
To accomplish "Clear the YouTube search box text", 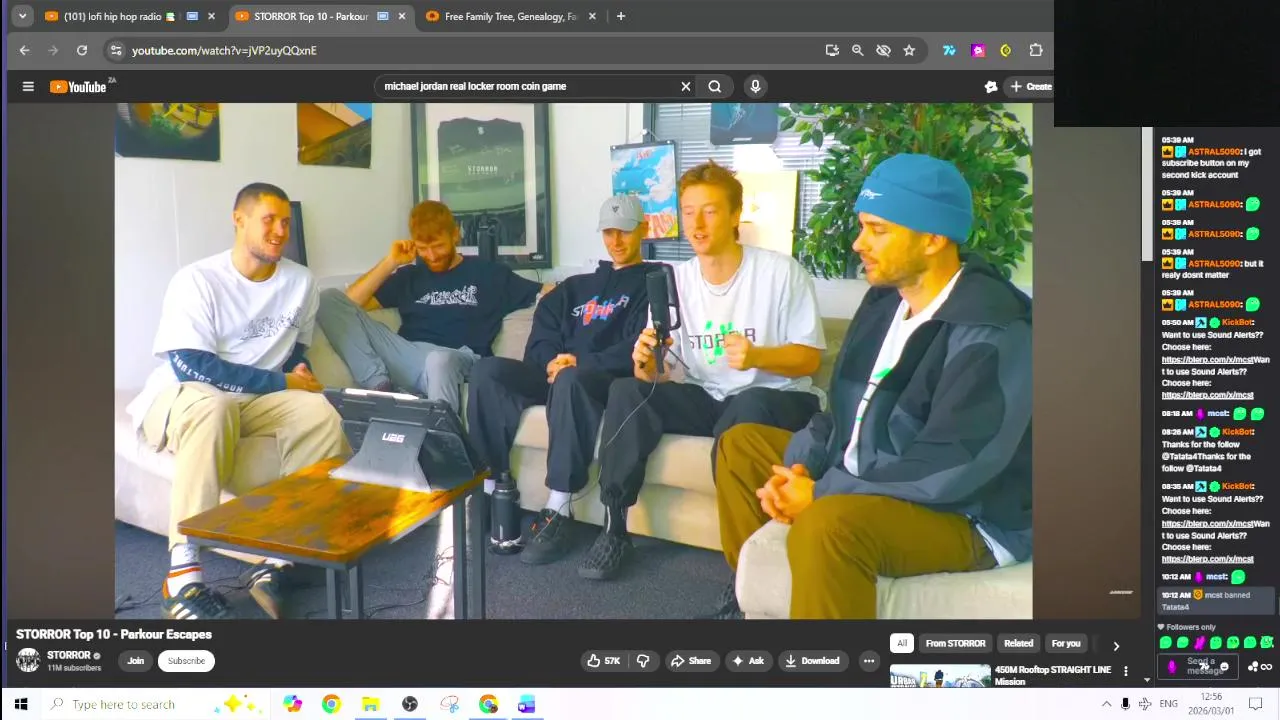I will pyautogui.click(x=686, y=87).
